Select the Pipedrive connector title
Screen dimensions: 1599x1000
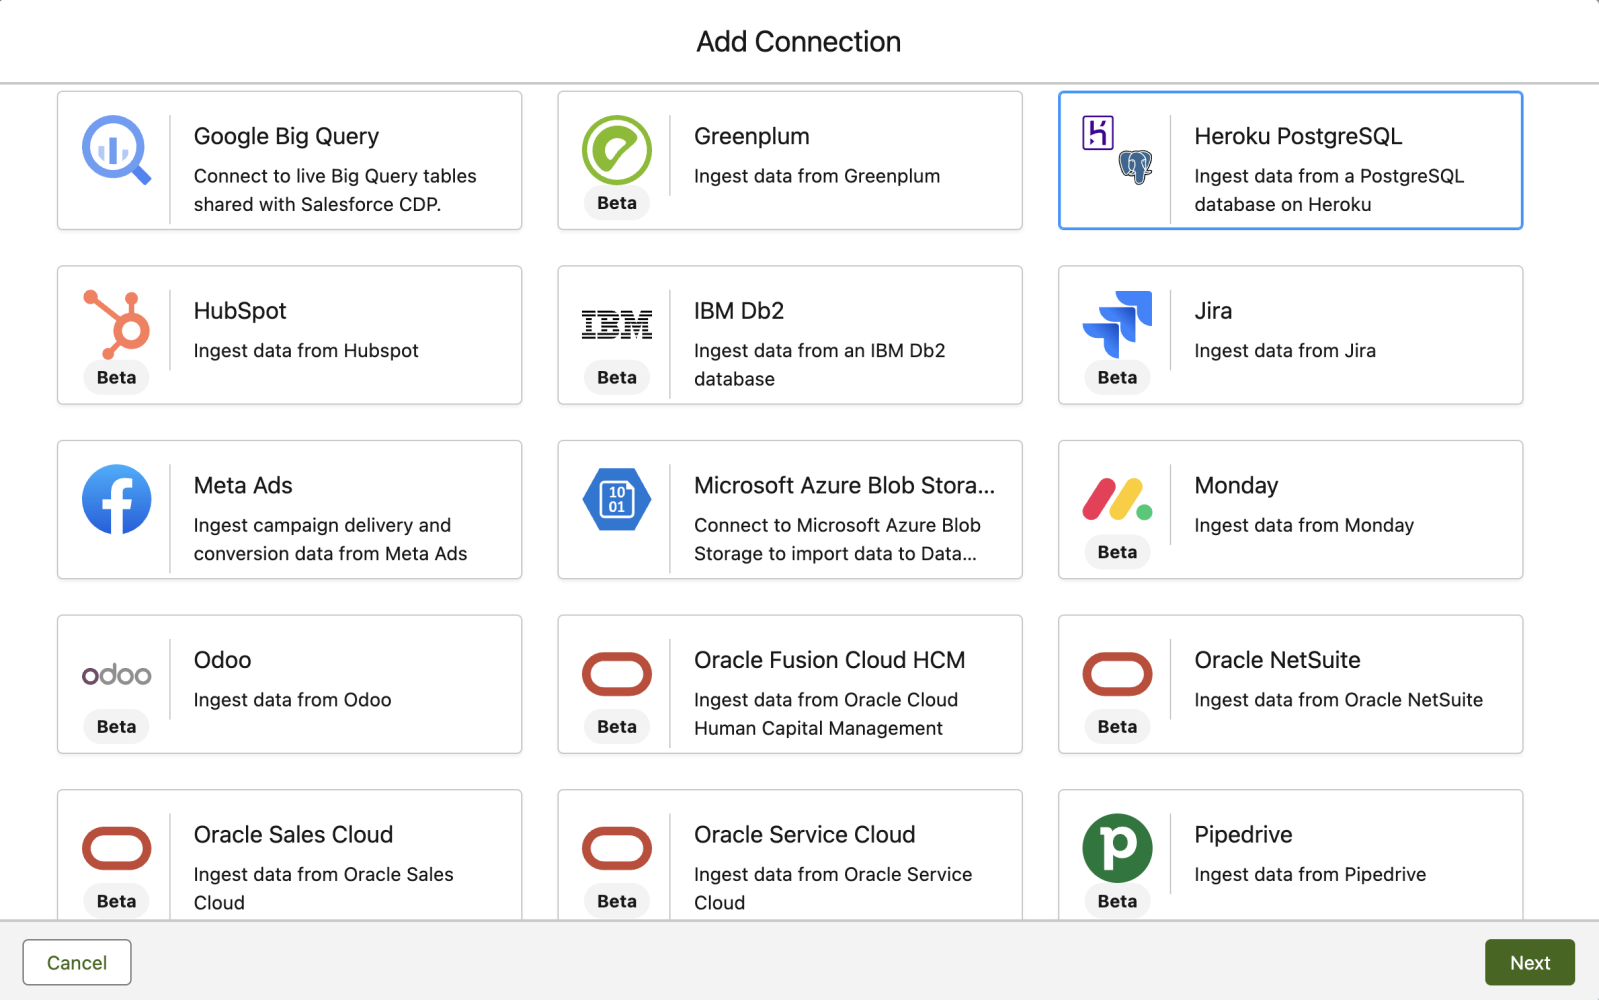(x=1243, y=834)
